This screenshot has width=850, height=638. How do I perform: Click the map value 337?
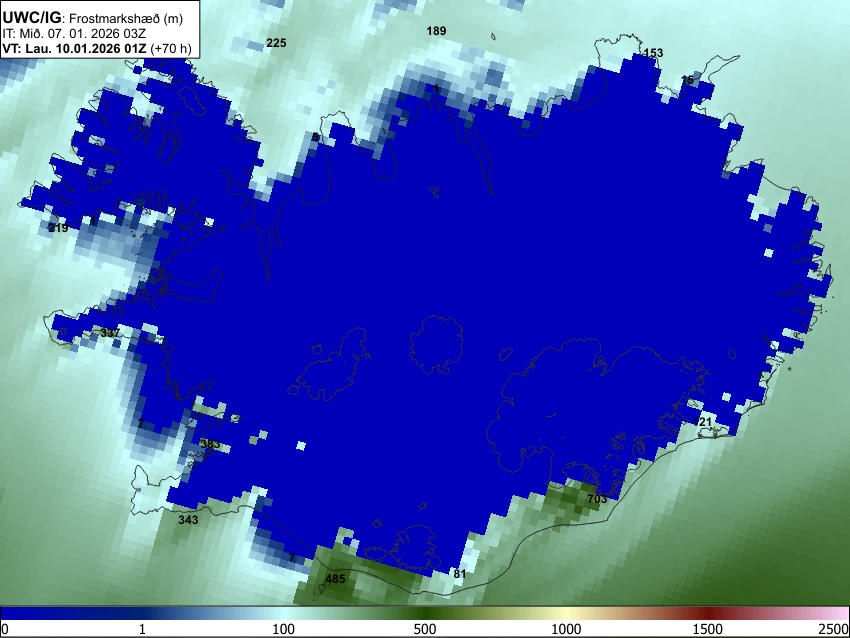click(110, 332)
